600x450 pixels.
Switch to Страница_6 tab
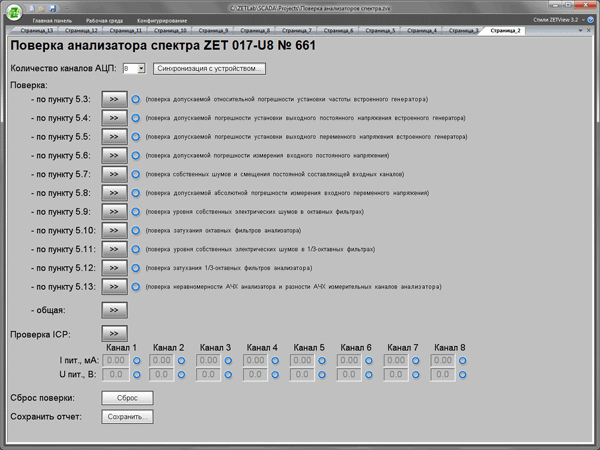(338, 30)
